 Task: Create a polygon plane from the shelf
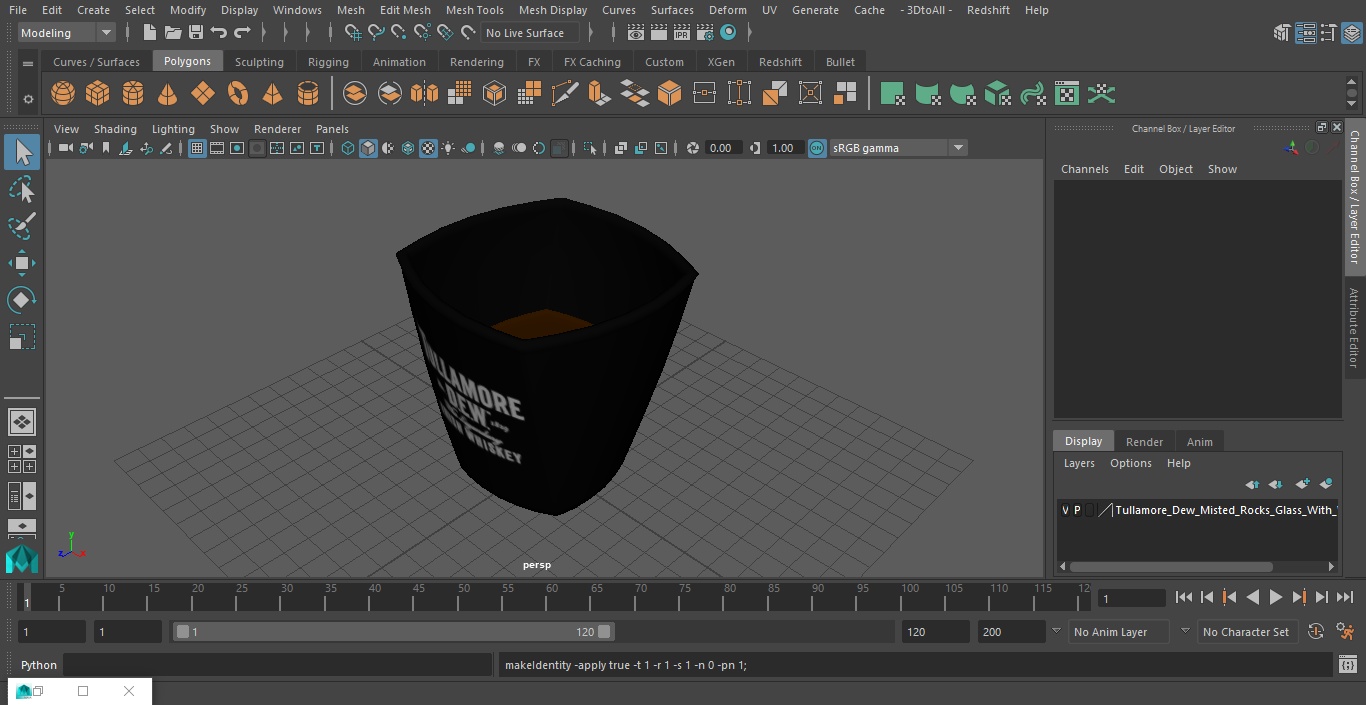203,94
